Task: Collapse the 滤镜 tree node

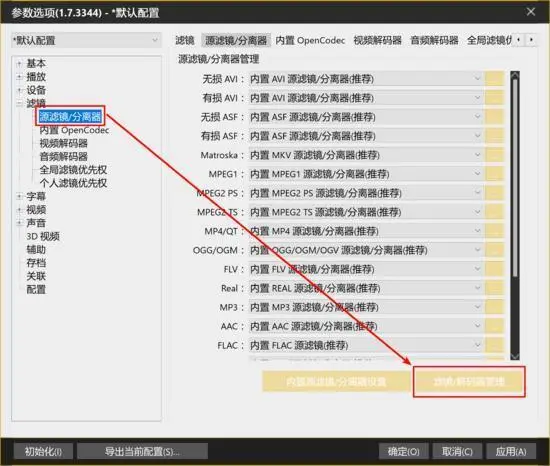Action: point(19,103)
